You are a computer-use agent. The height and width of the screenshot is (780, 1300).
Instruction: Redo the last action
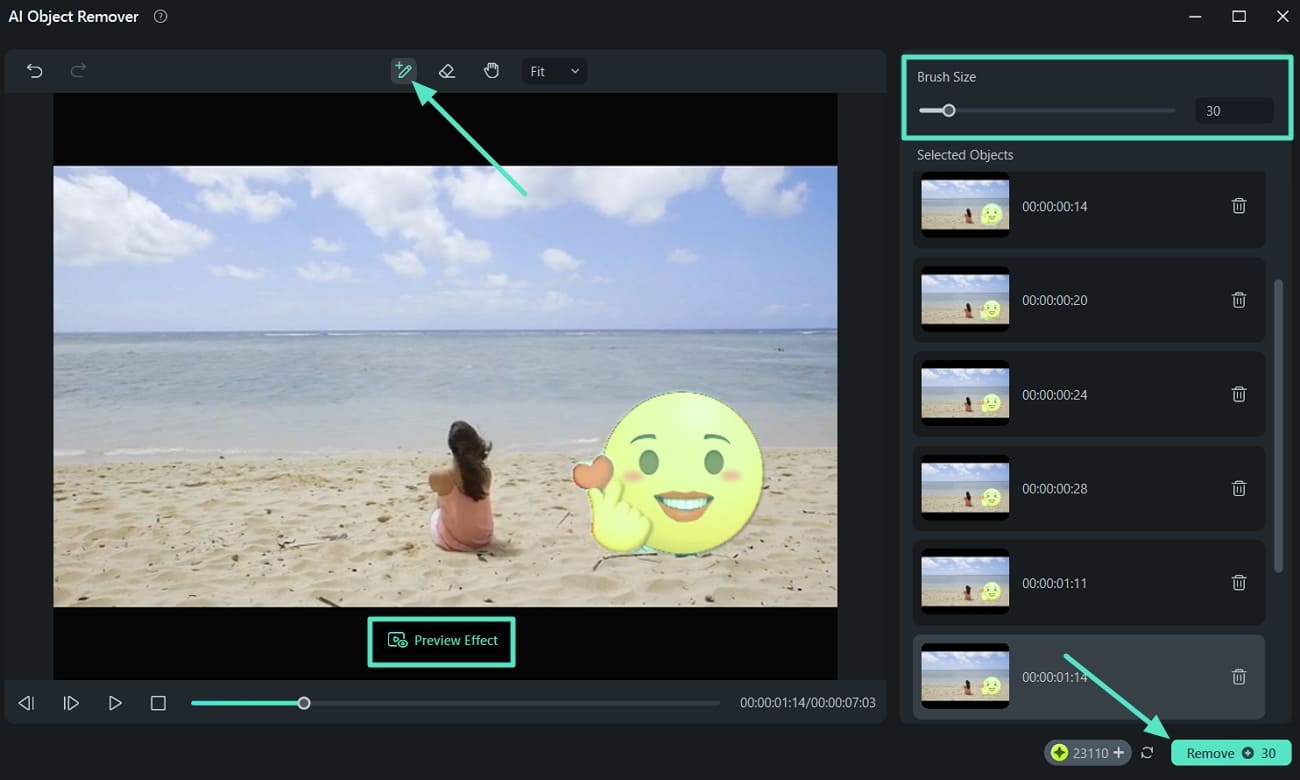[78, 71]
